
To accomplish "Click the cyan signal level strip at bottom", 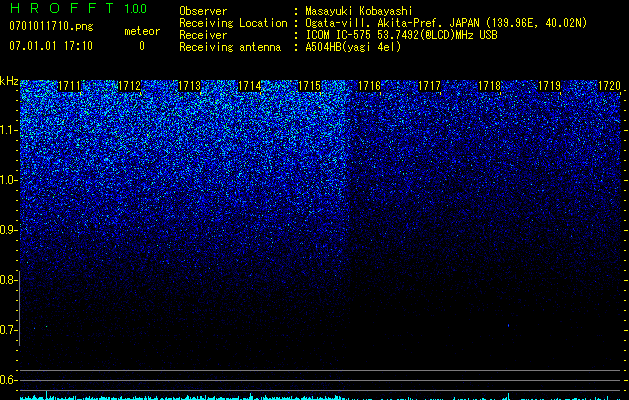I will click(320, 396).
